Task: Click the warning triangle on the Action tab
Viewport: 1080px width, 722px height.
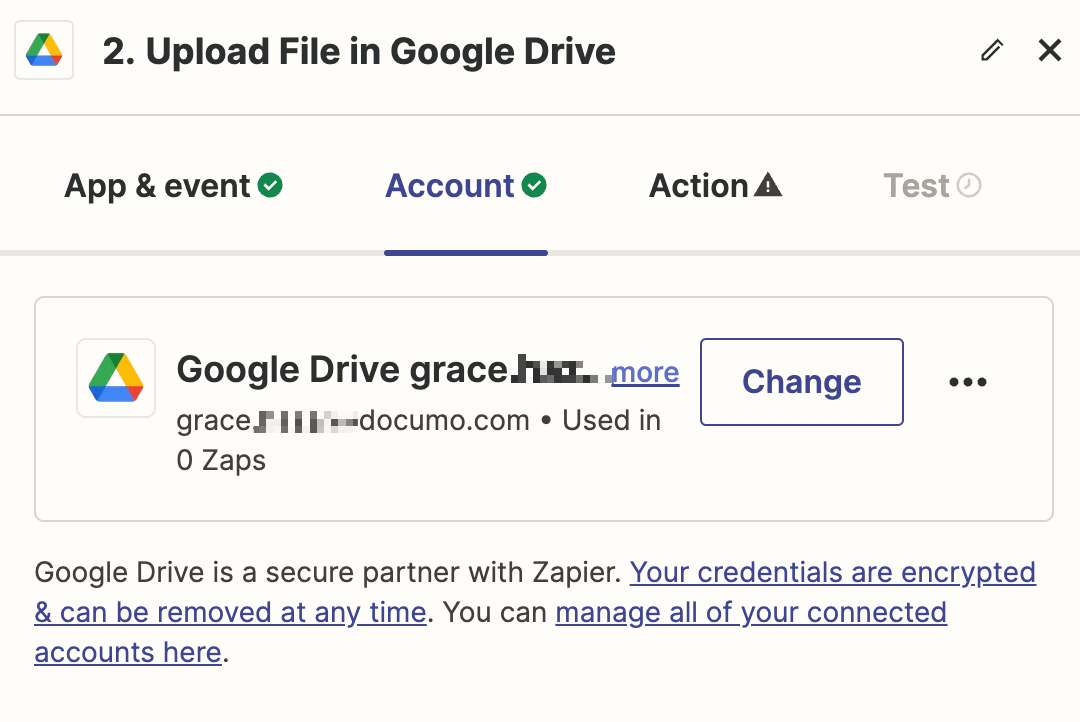Action: tap(768, 185)
